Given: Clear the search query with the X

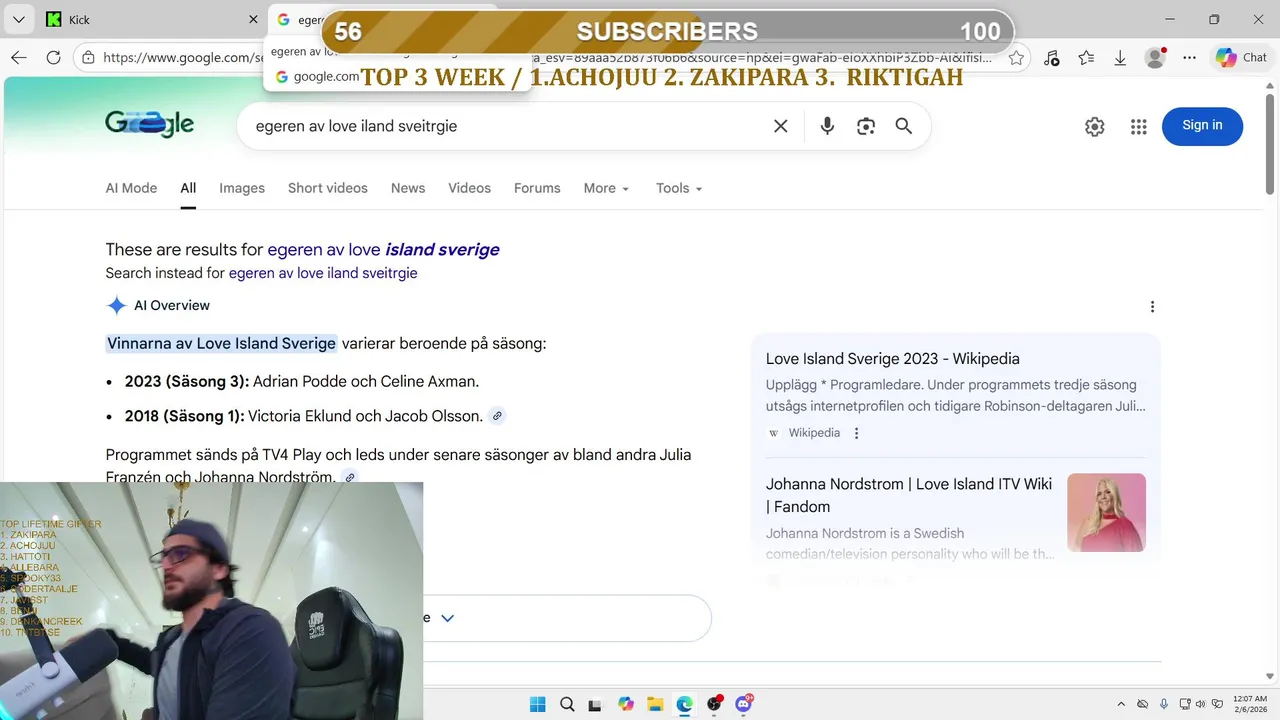Looking at the screenshot, I should click(x=781, y=126).
